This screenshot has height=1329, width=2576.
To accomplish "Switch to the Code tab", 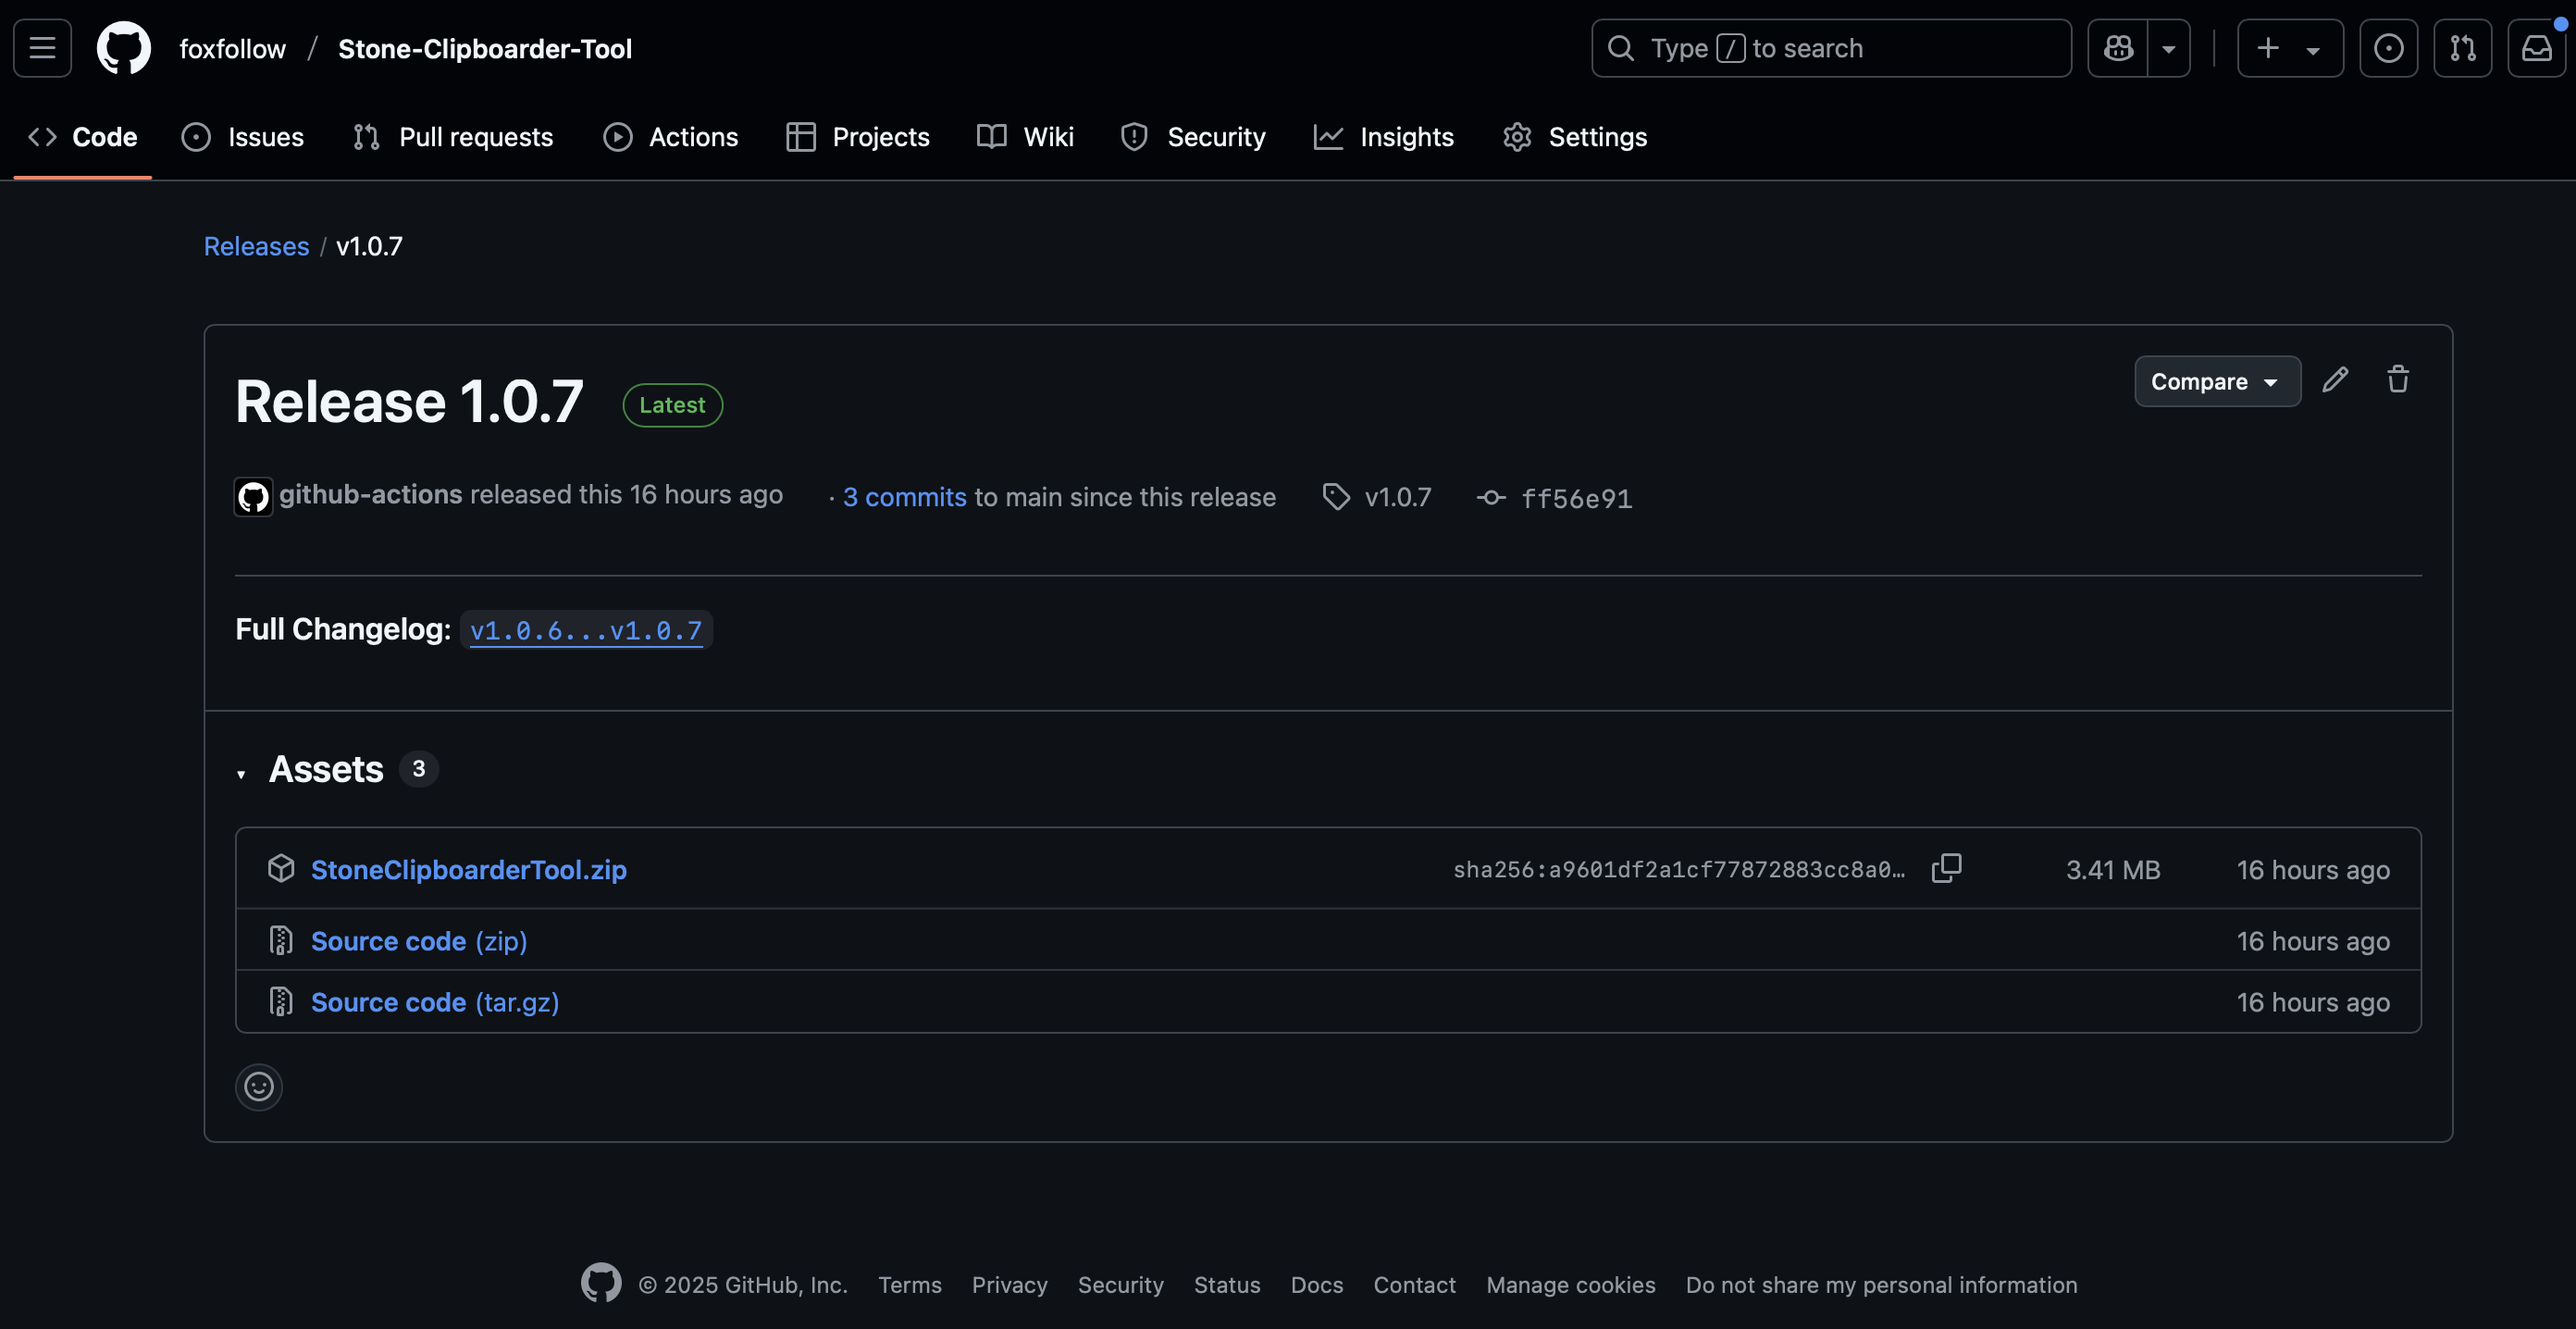I will (x=83, y=137).
